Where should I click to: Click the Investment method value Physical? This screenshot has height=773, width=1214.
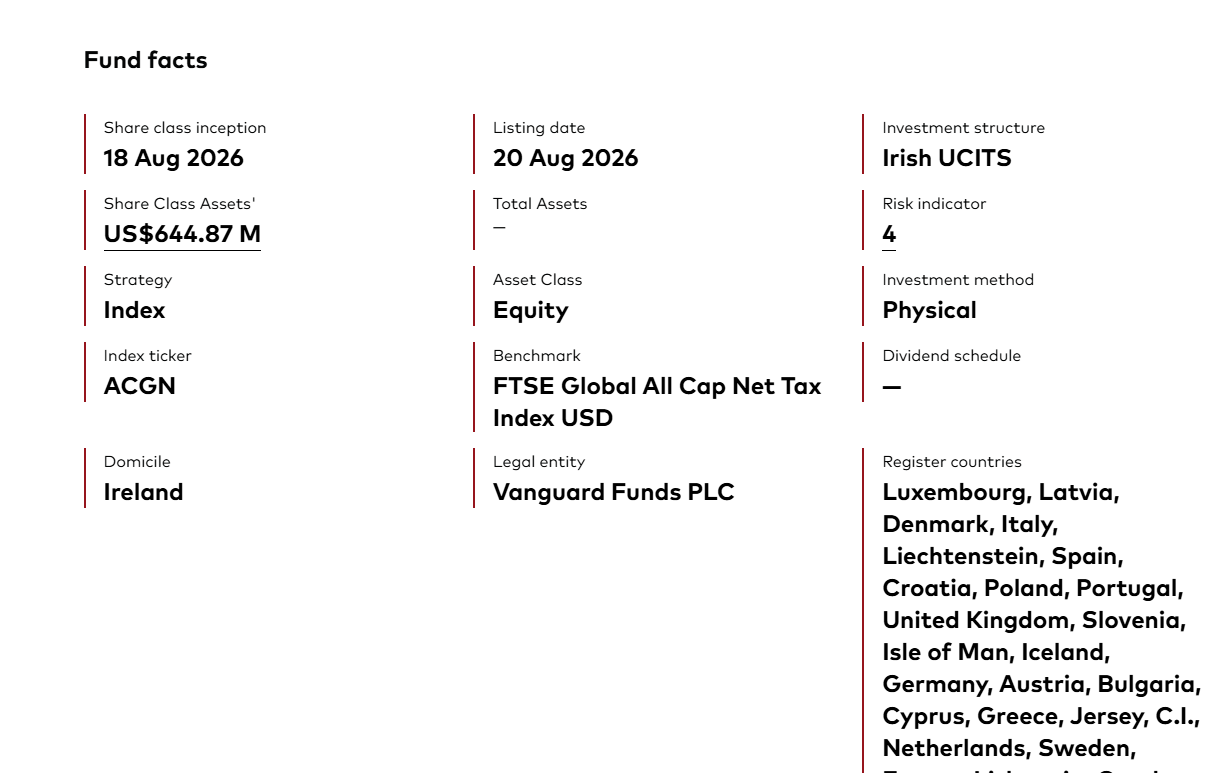[x=930, y=310]
